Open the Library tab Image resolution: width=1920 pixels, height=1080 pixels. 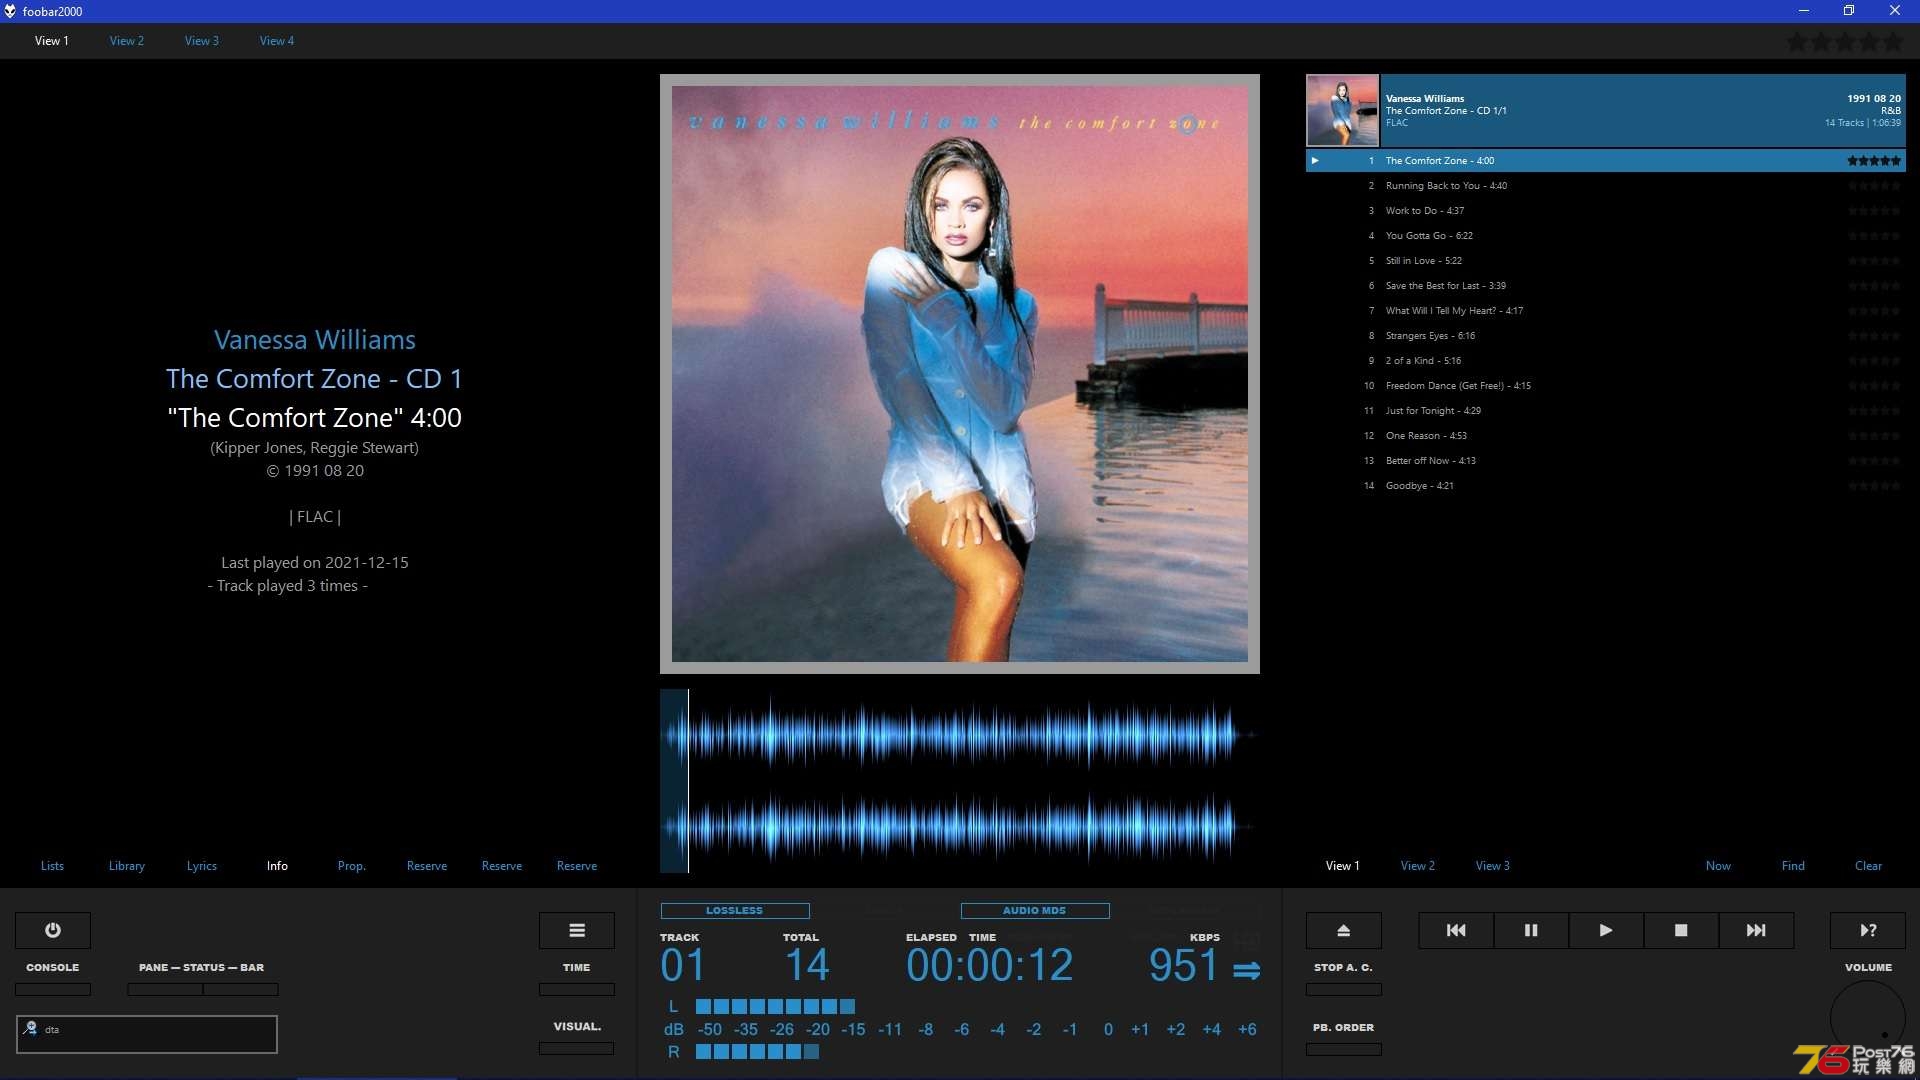(x=127, y=866)
